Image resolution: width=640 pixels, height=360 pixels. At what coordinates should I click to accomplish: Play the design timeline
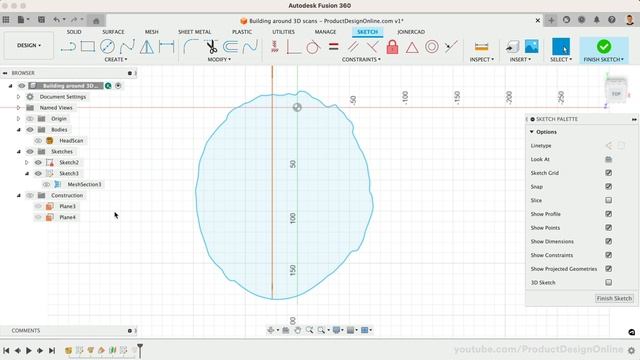pos(29,350)
